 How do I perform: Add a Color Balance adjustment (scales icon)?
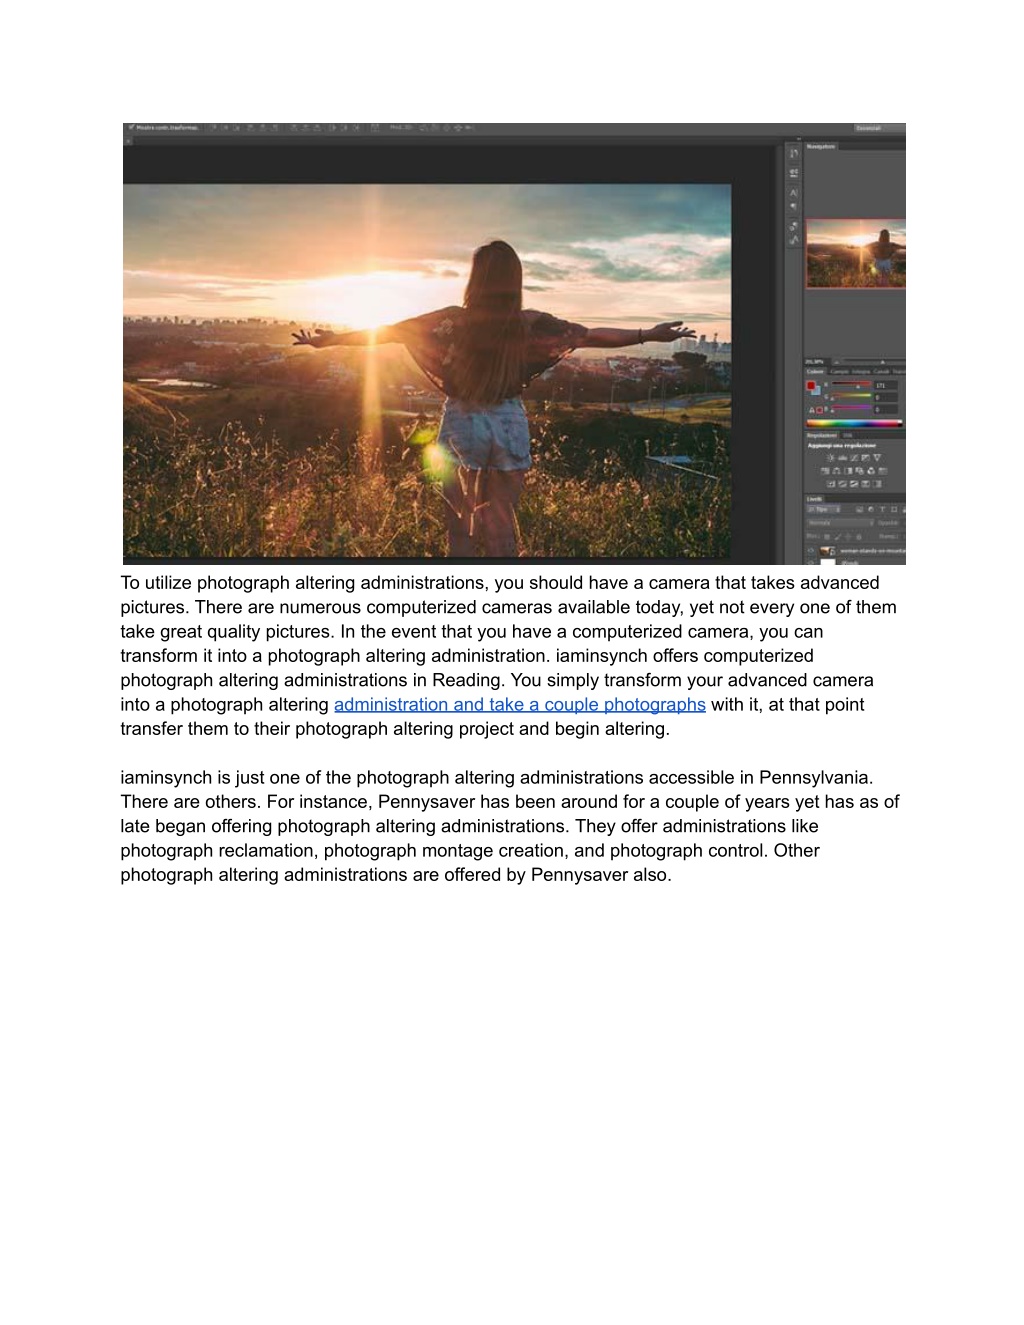837,470
